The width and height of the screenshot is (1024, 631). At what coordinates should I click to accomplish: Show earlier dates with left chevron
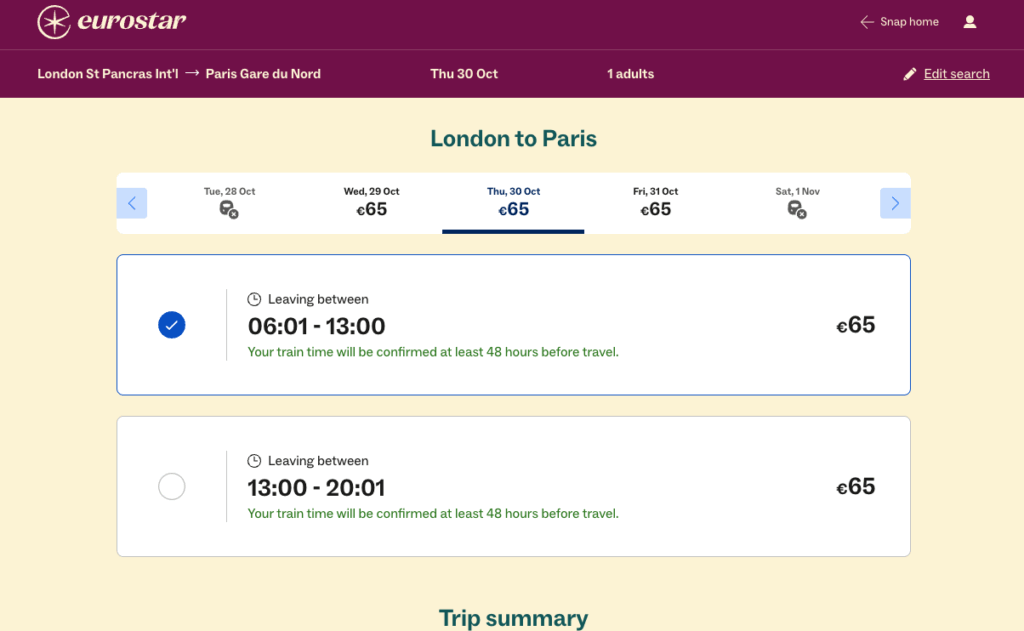[132, 203]
